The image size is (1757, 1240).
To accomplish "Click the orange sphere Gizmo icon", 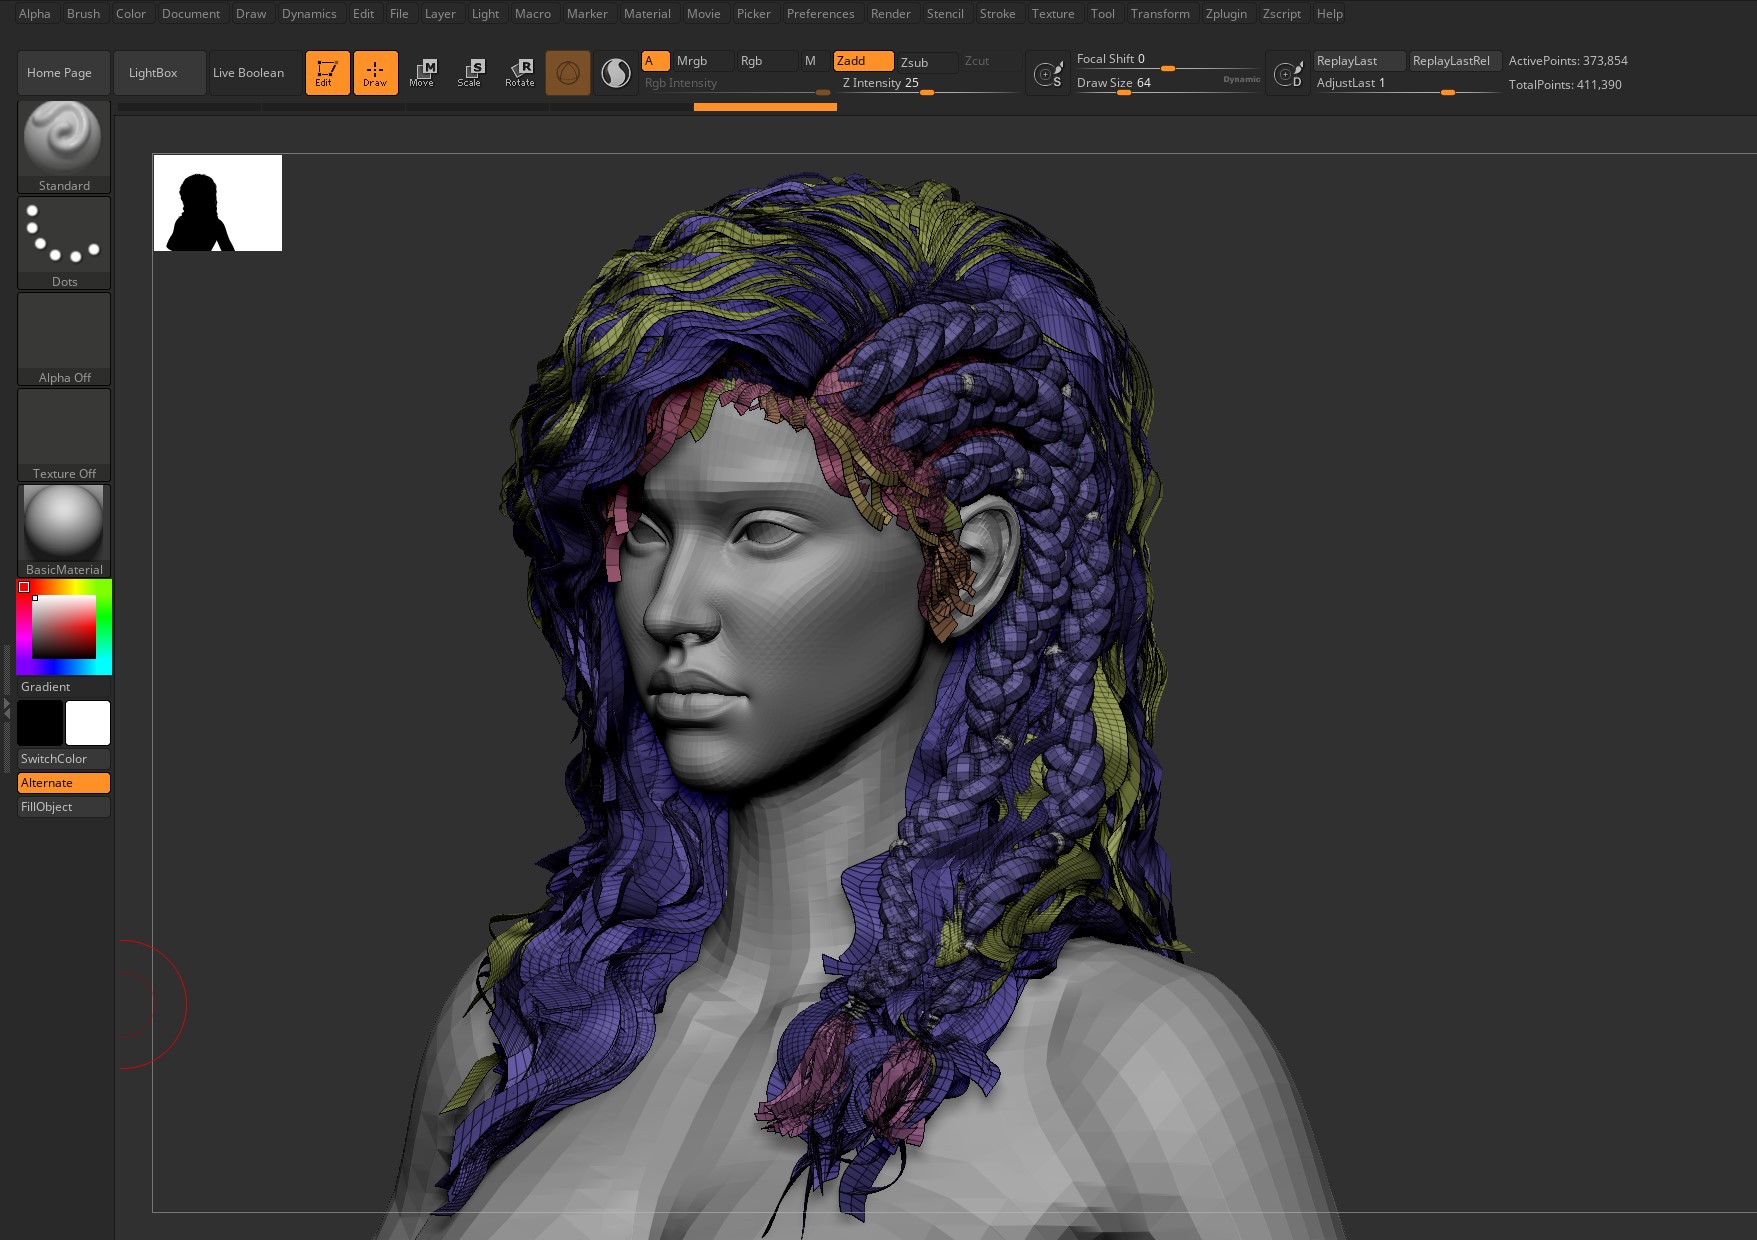I will coord(567,73).
